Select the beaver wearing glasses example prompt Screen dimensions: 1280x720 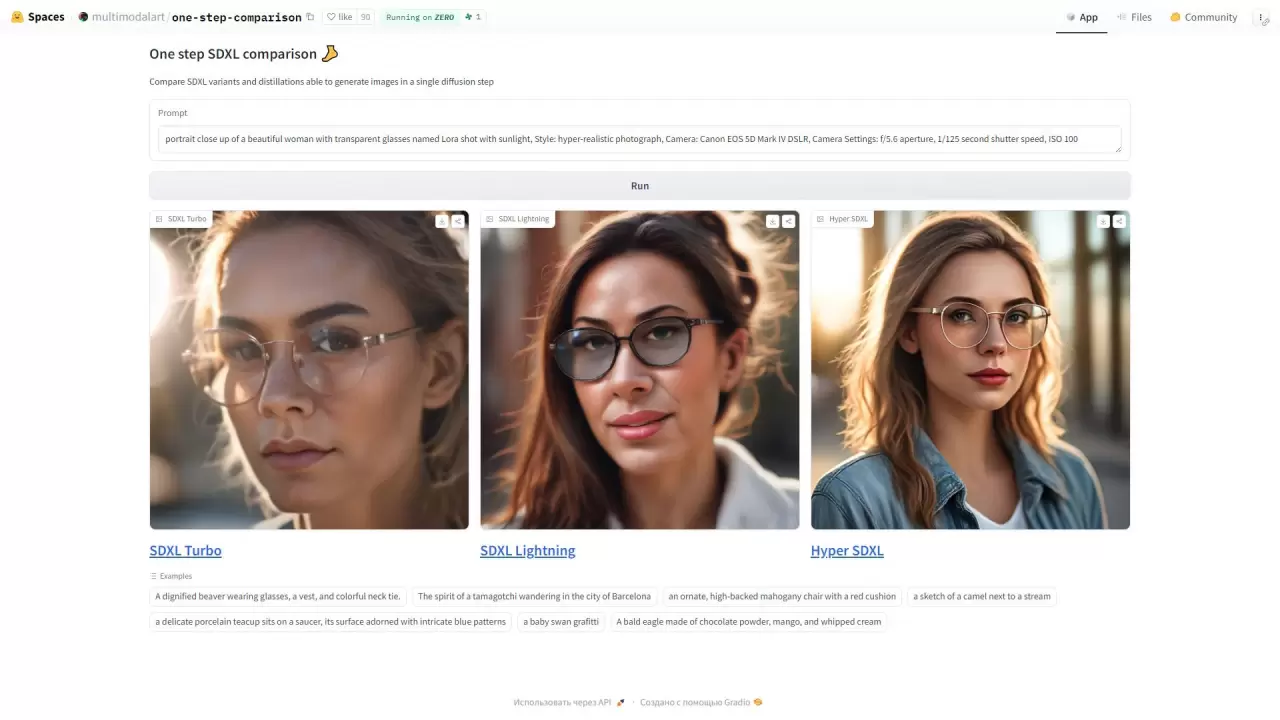(277, 596)
